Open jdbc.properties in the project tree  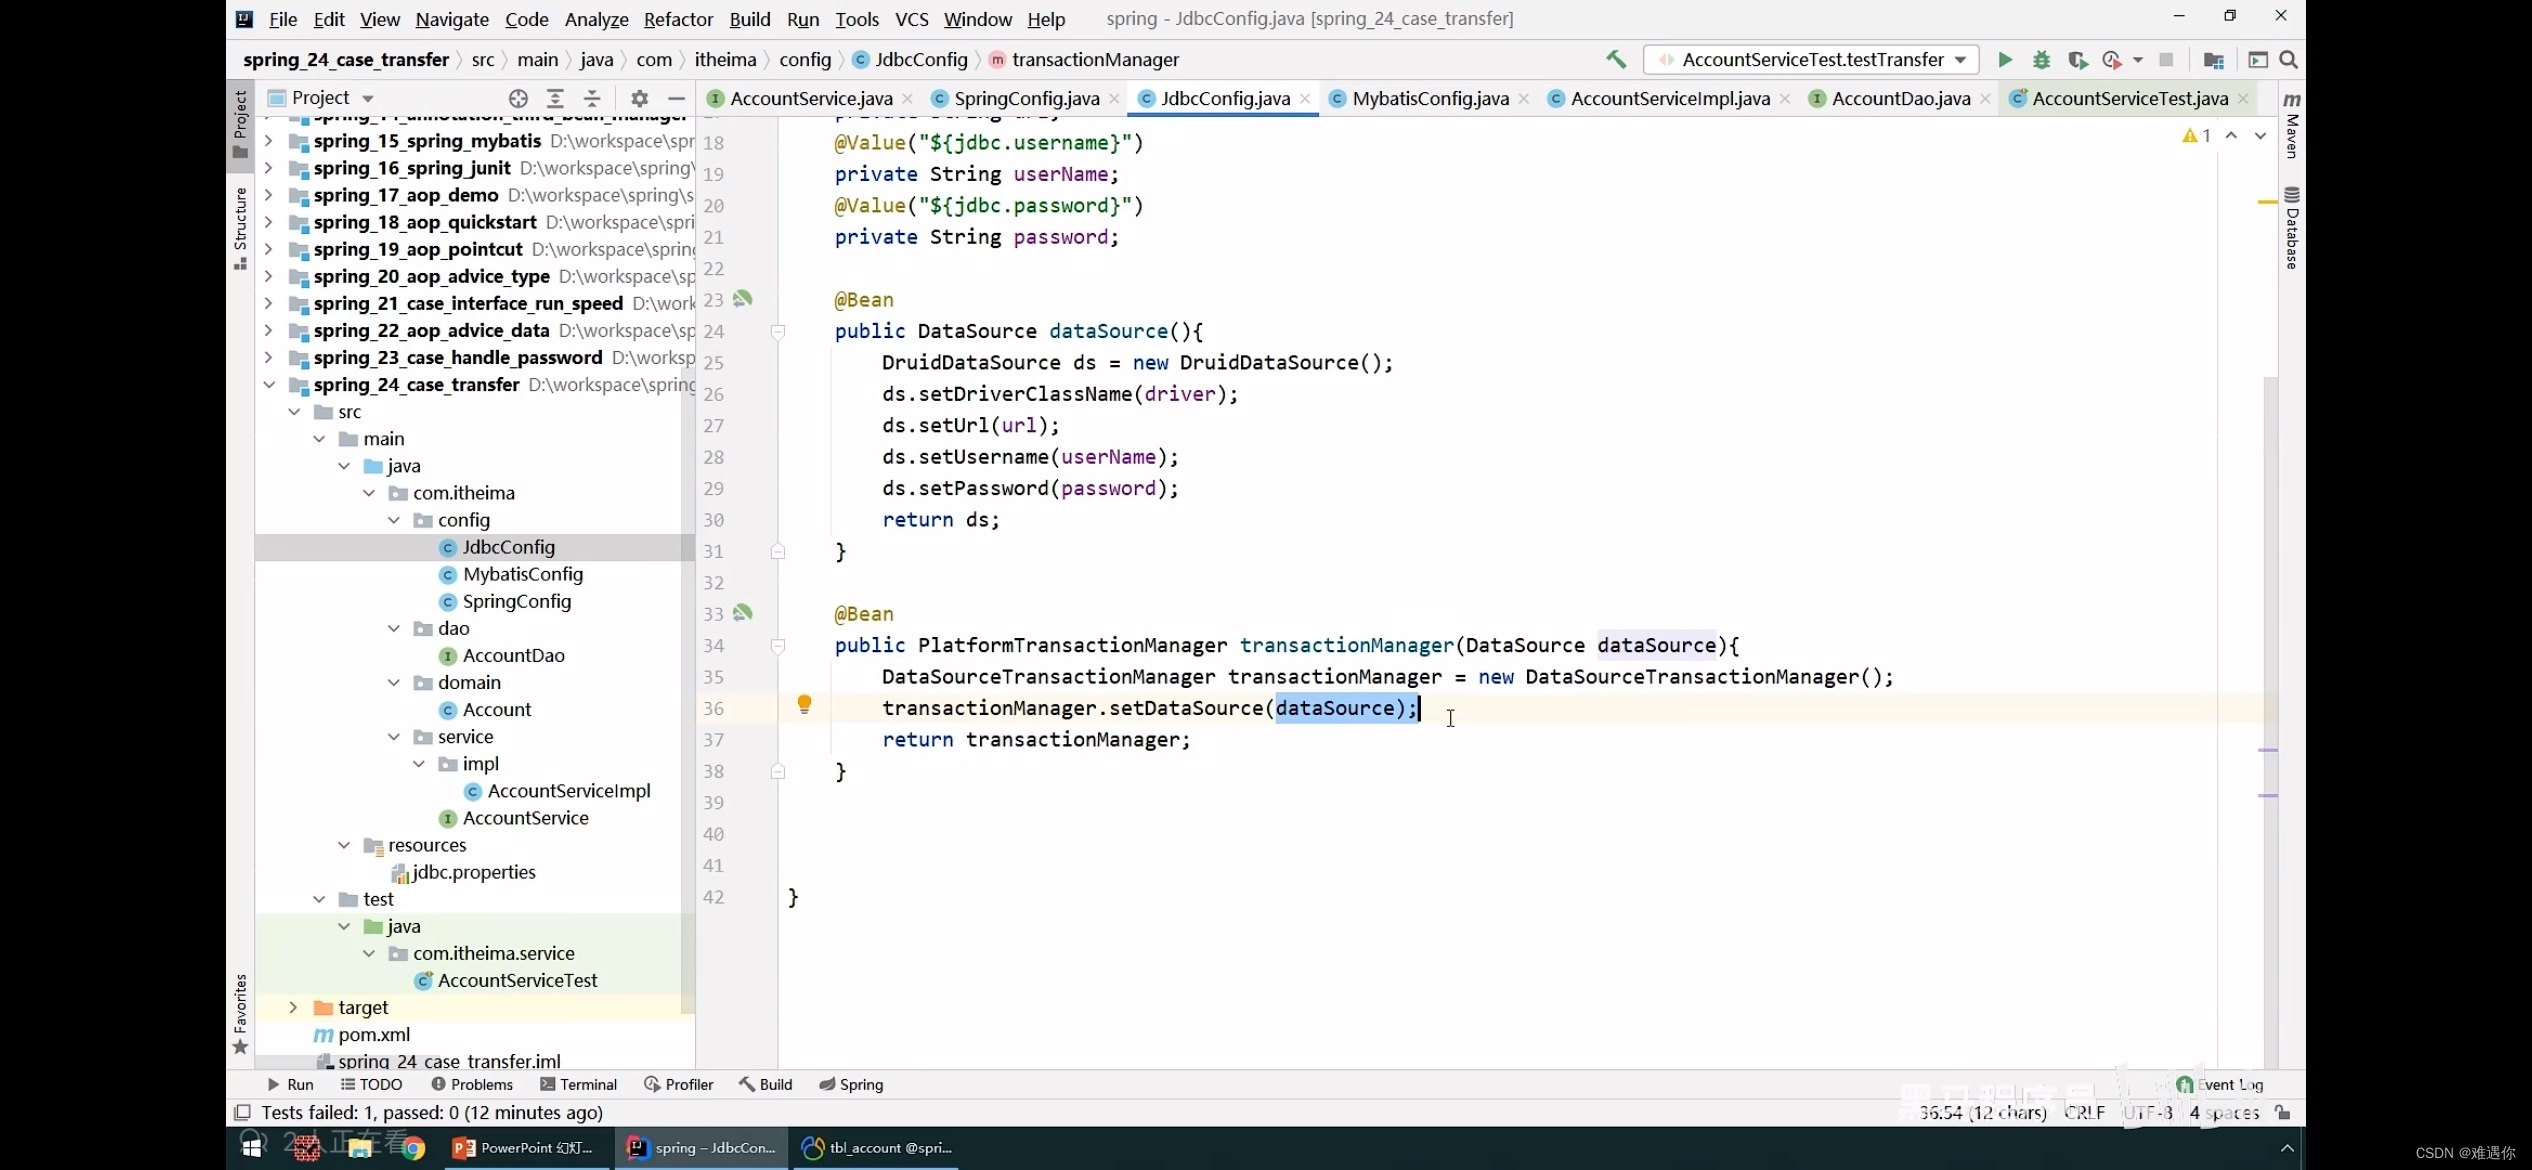[473, 872]
